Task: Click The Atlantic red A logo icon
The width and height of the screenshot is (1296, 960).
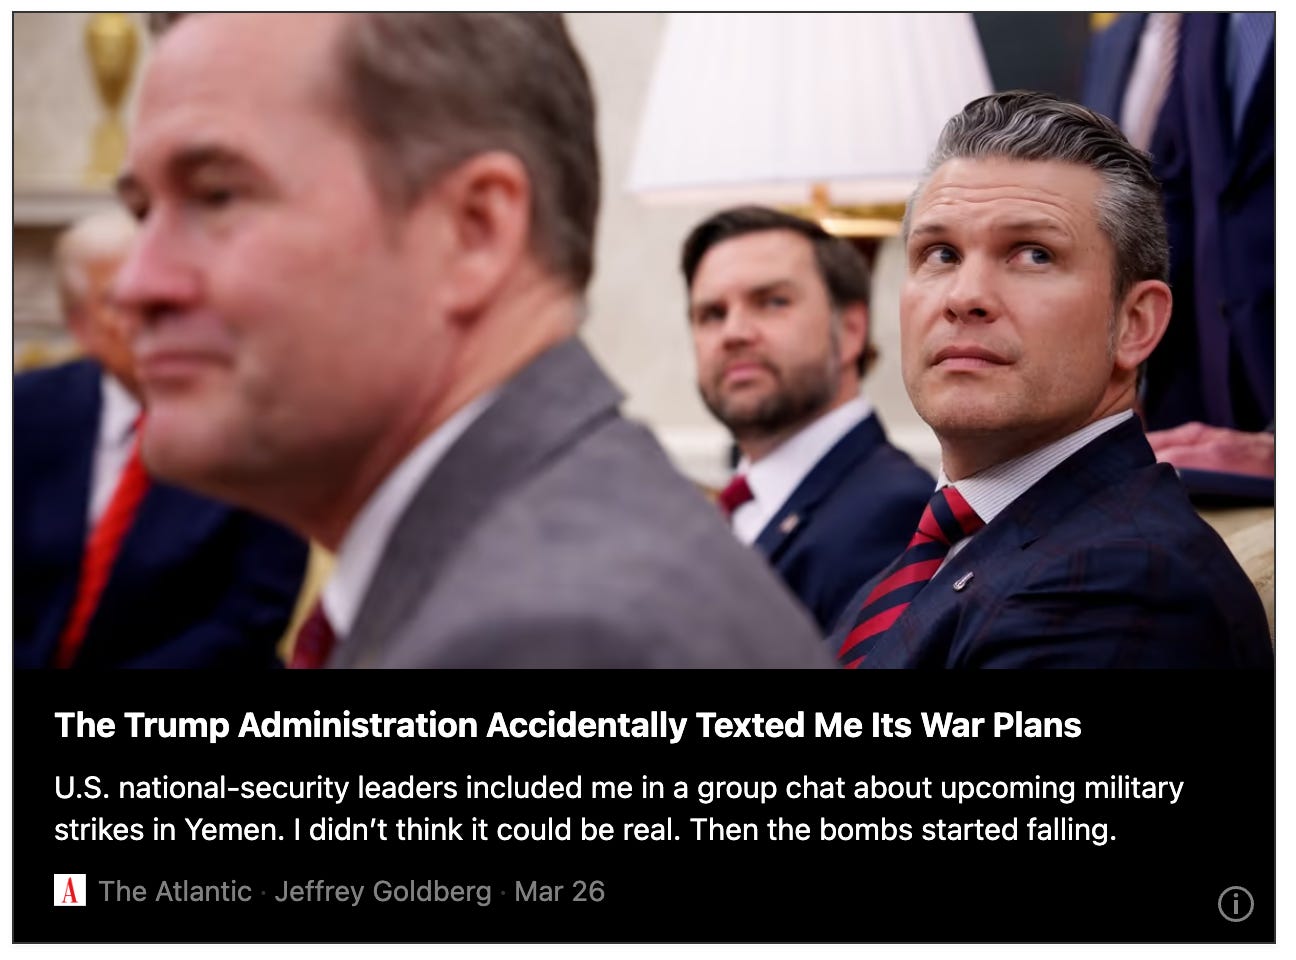Action: tap(69, 890)
